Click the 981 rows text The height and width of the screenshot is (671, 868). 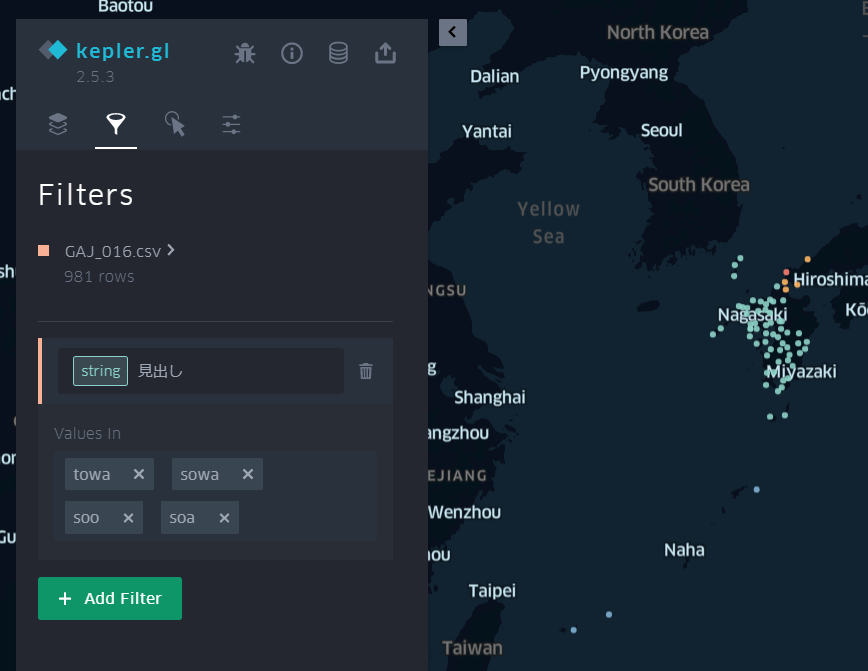point(99,276)
